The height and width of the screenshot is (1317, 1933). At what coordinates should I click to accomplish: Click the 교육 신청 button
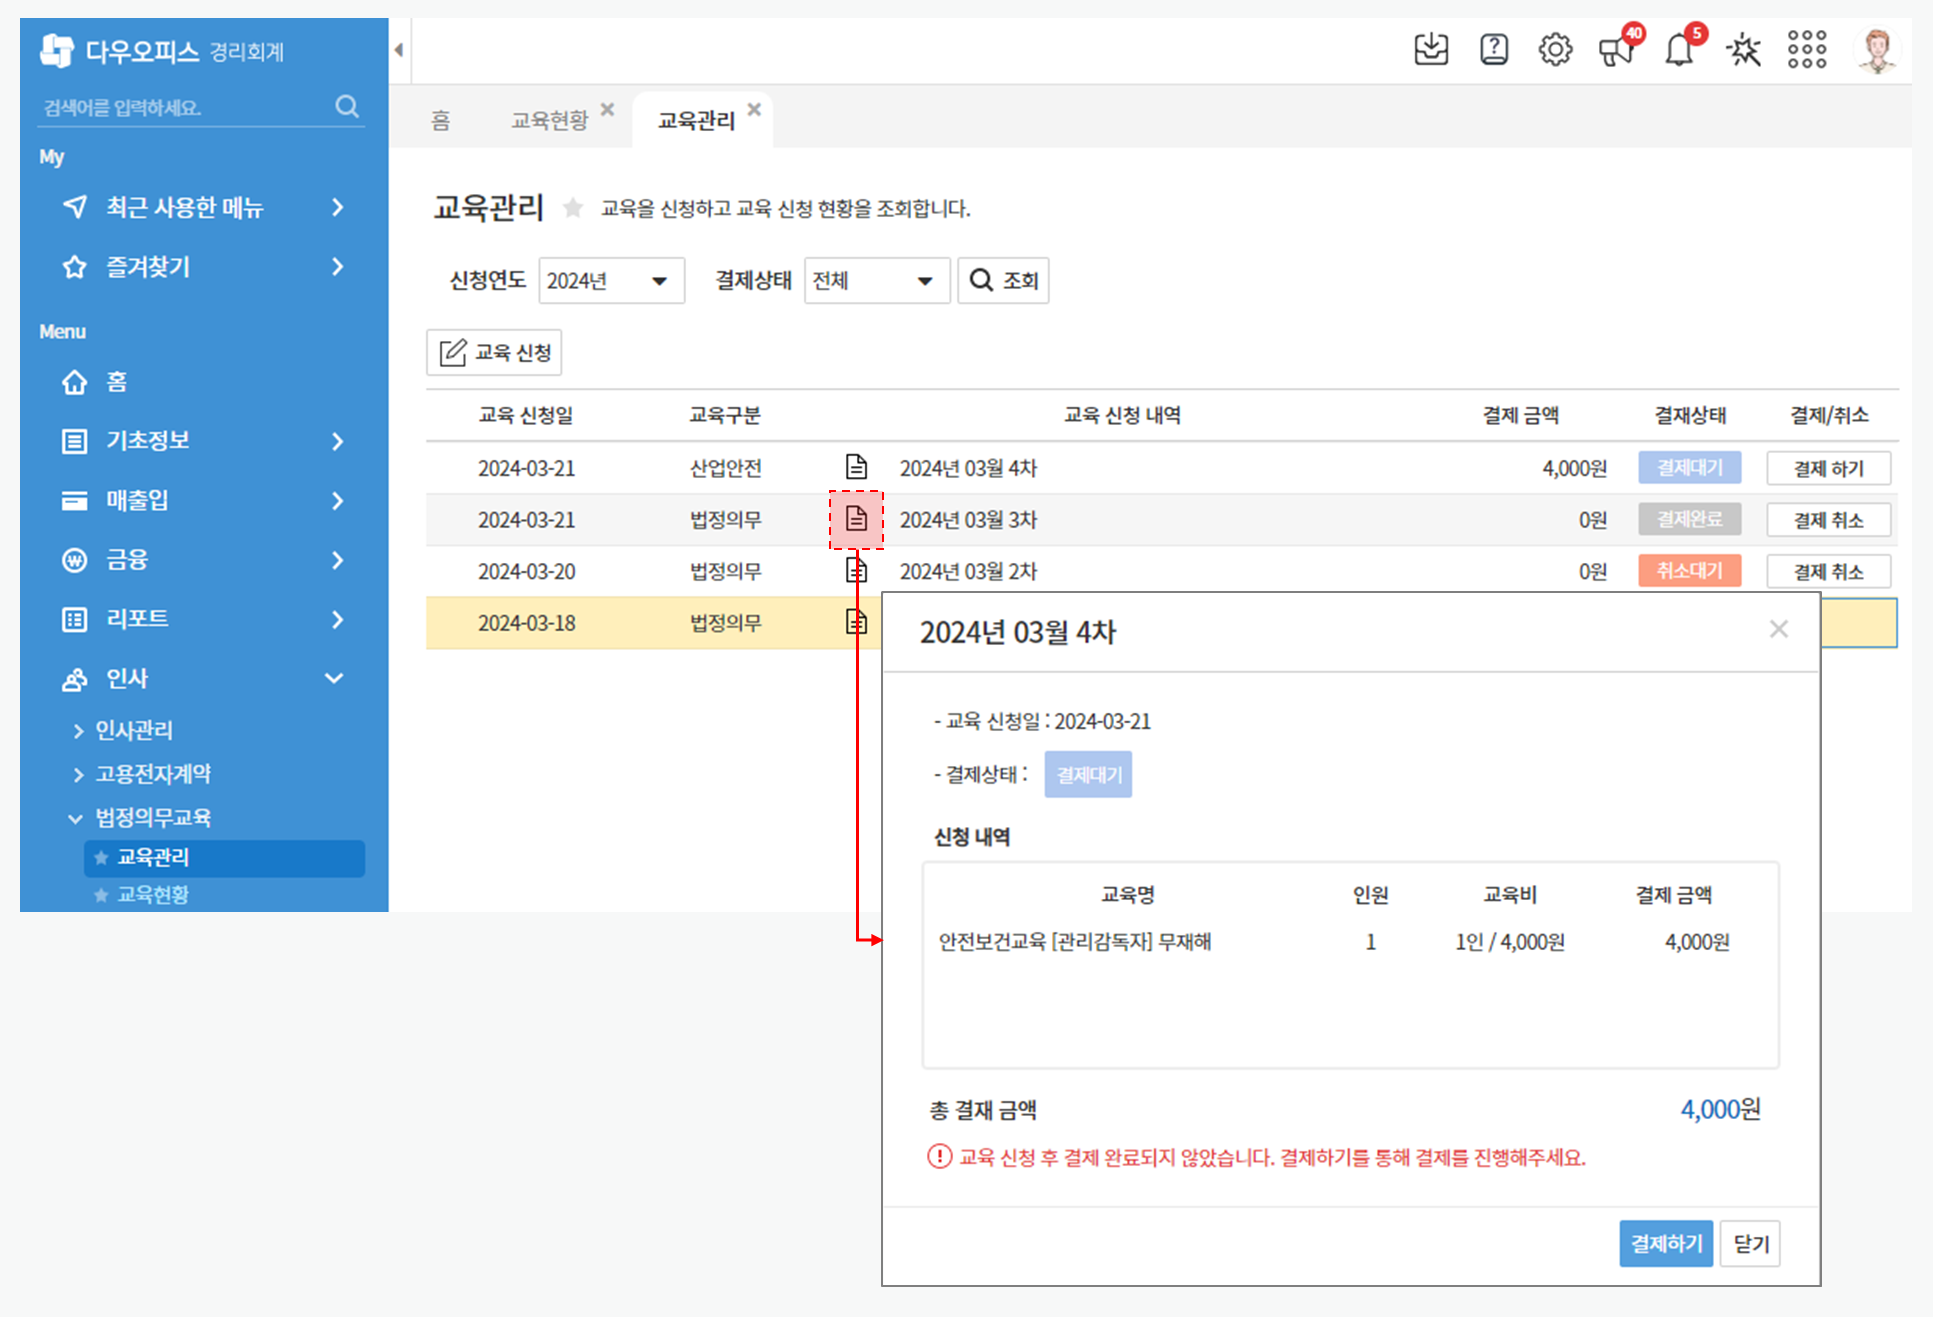click(494, 352)
